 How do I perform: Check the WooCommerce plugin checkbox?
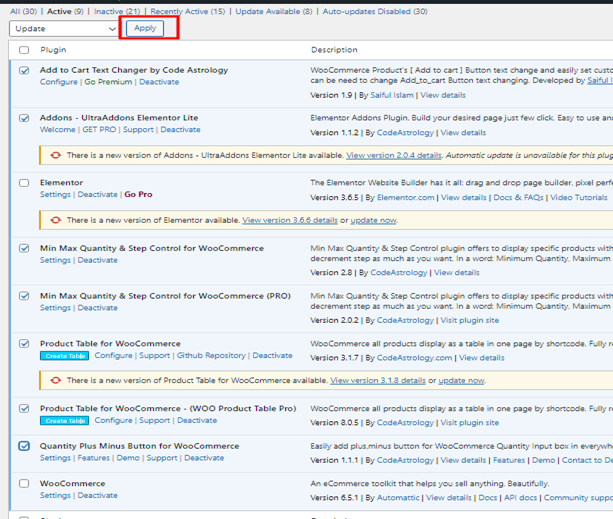coord(24,484)
